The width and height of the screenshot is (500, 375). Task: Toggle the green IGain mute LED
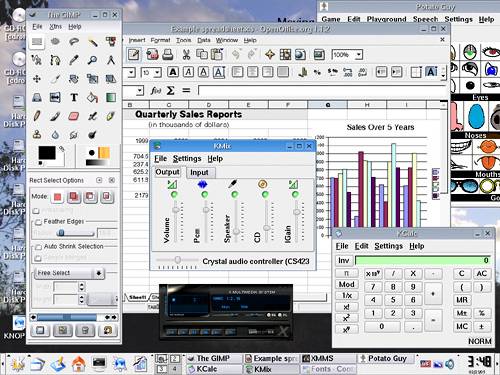(295, 195)
